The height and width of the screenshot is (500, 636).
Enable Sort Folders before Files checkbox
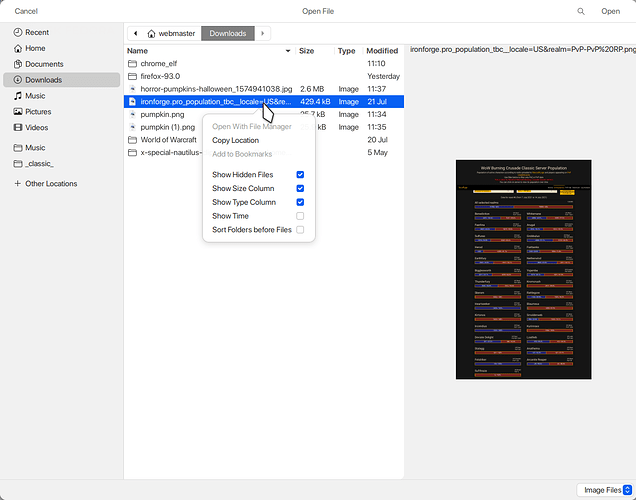[x=300, y=230]
